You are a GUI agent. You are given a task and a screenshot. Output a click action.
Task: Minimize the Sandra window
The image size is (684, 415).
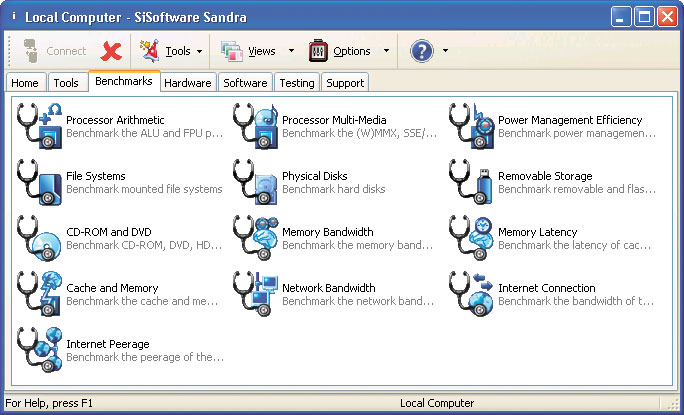621,17
